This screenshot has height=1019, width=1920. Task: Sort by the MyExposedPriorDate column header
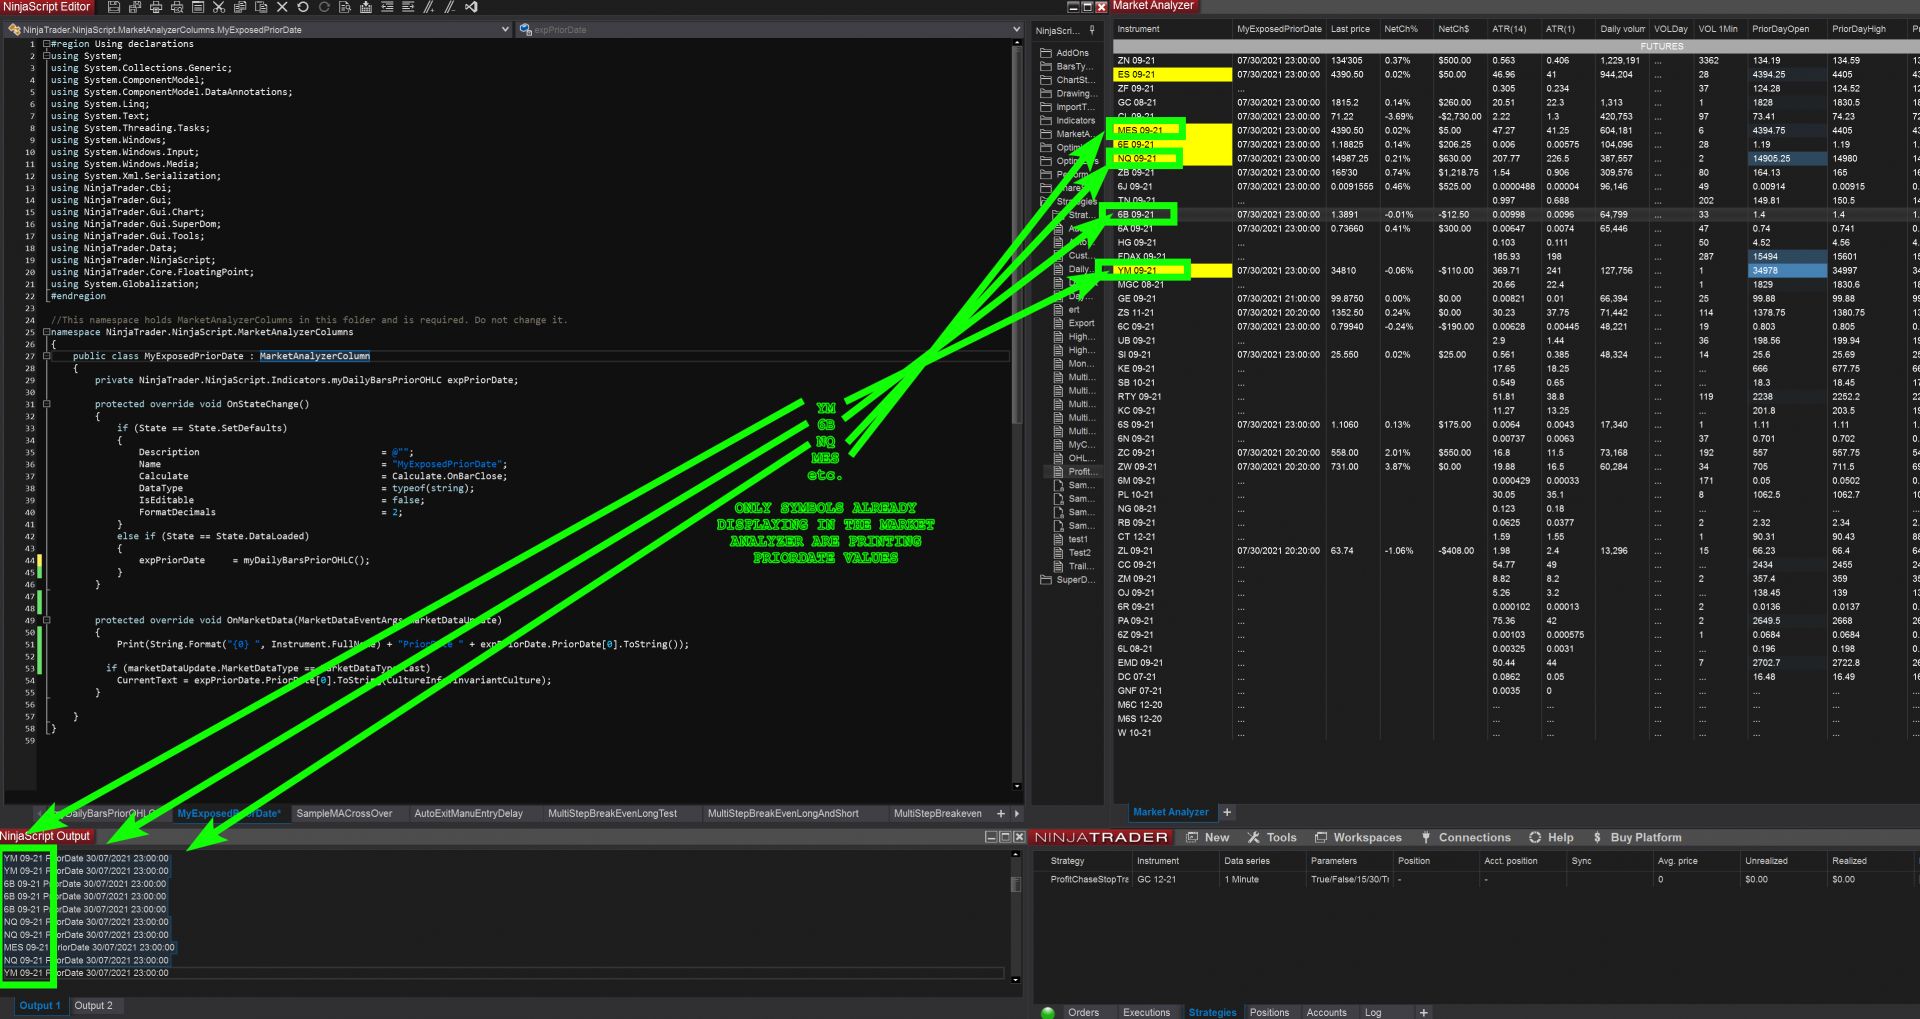coord(1279,29)
